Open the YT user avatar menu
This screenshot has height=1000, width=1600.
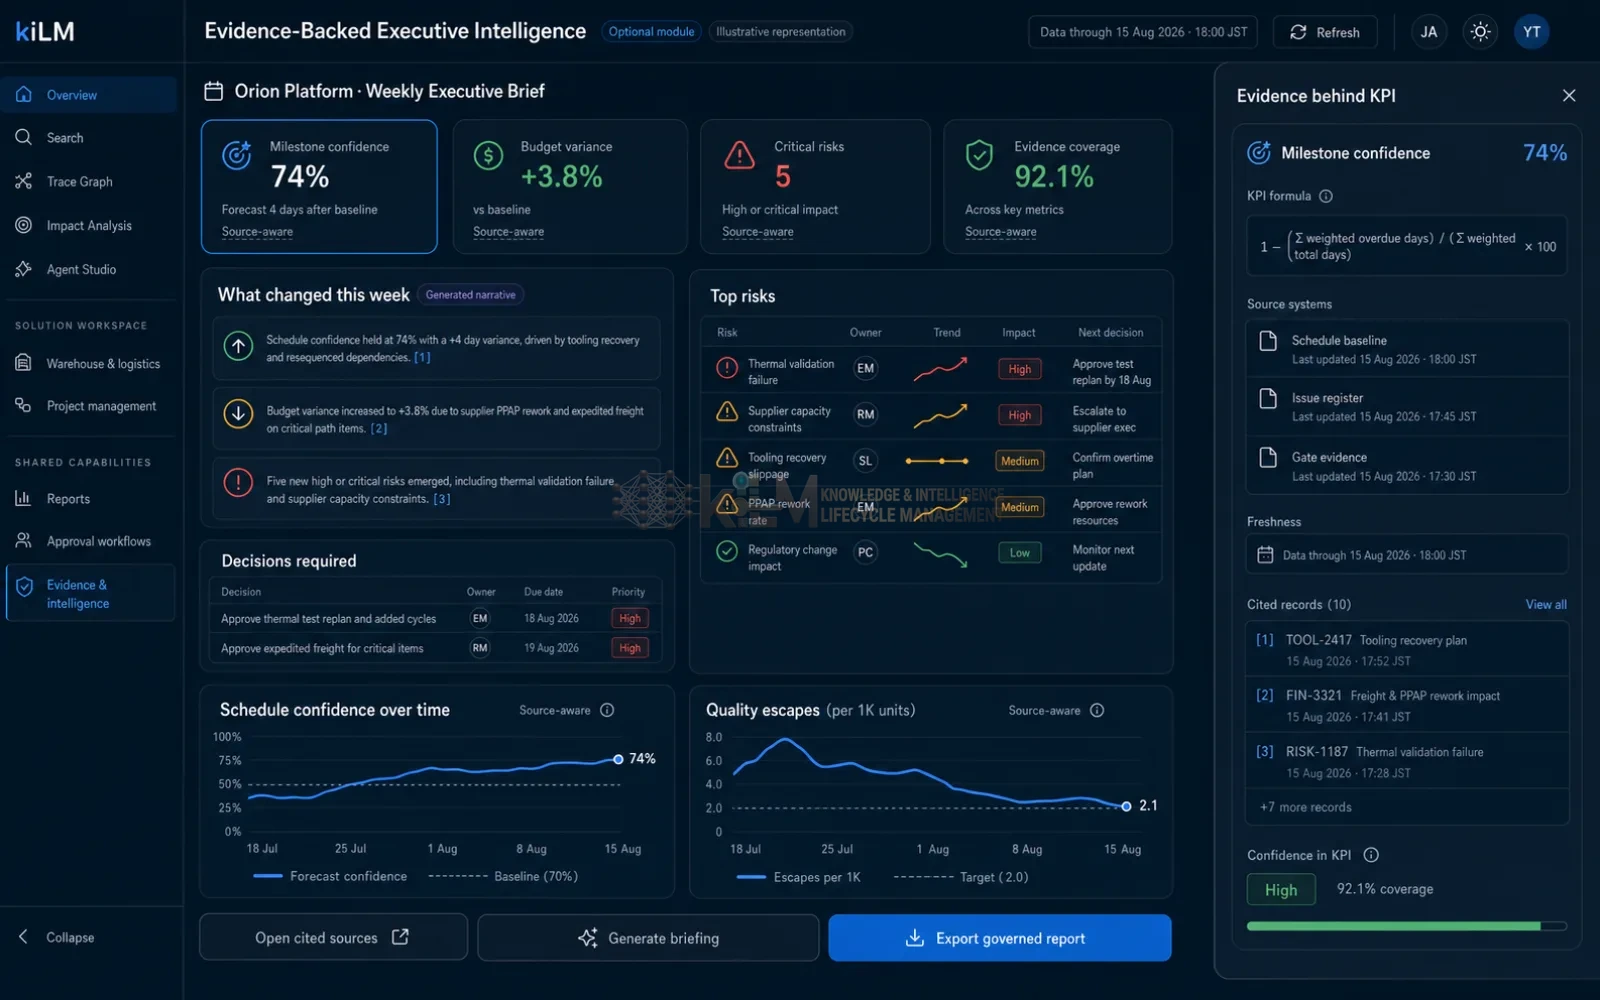pos(1532,32)
